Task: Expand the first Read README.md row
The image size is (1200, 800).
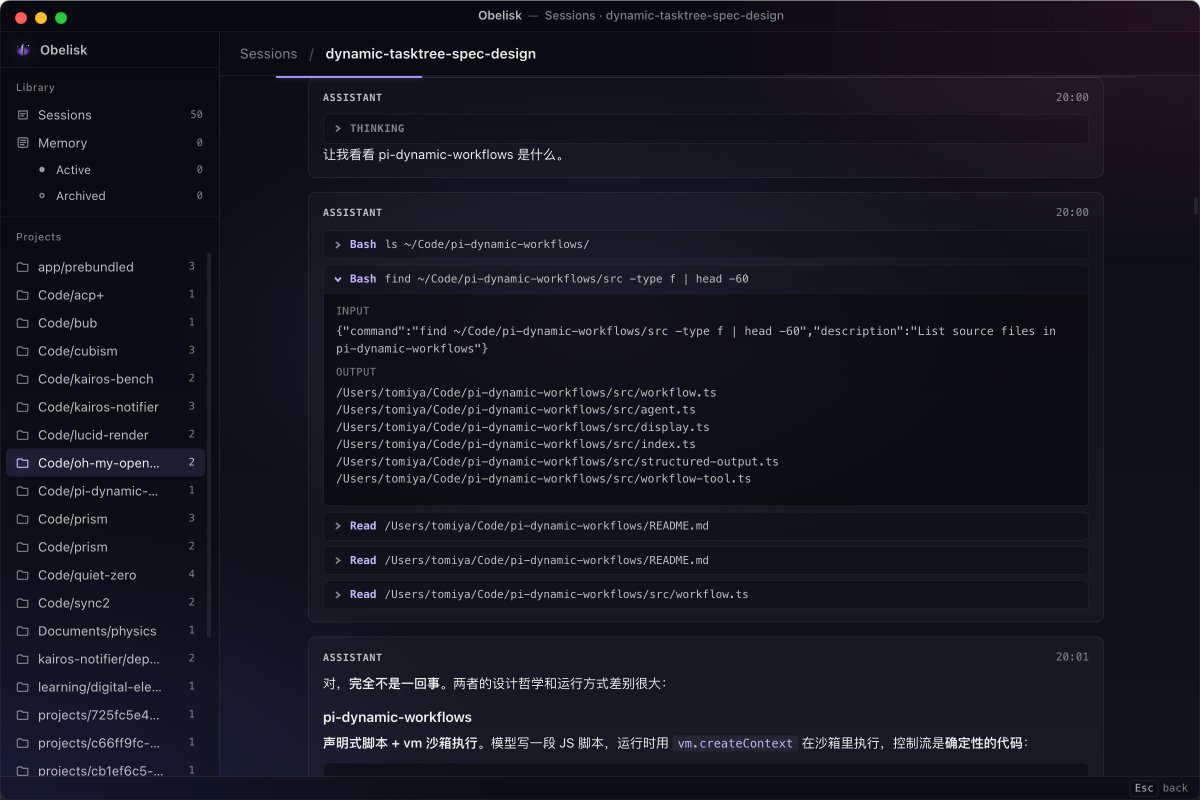Action: [x=705, y=526]
